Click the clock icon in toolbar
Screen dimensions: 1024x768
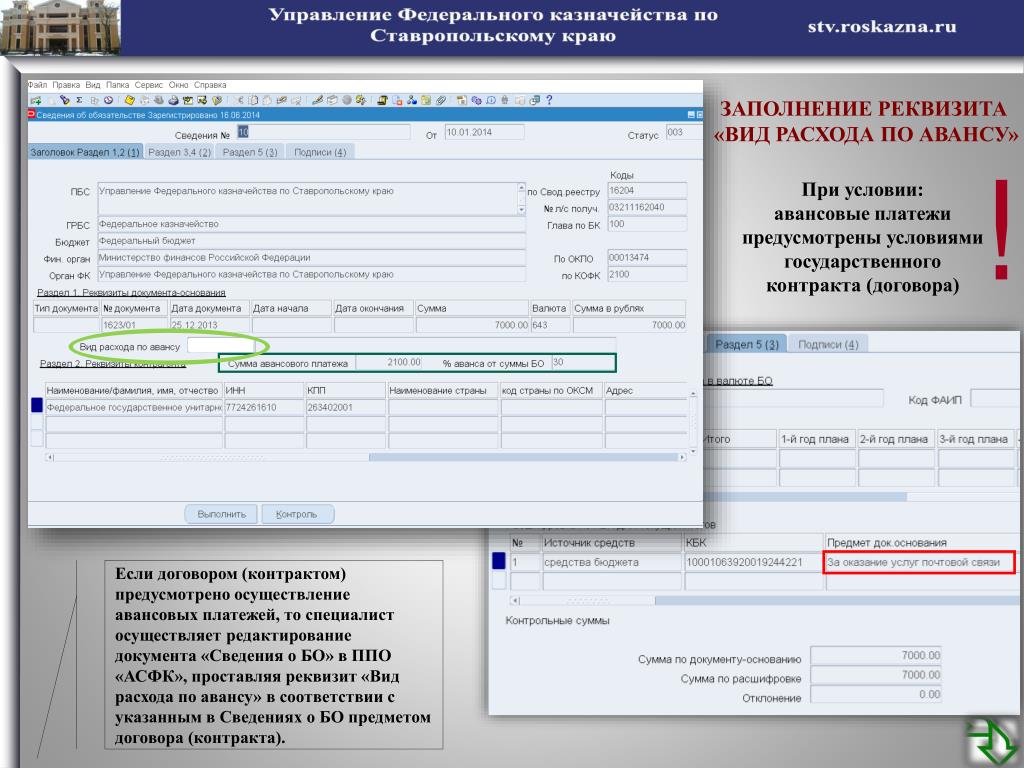(x=108, y=100)
